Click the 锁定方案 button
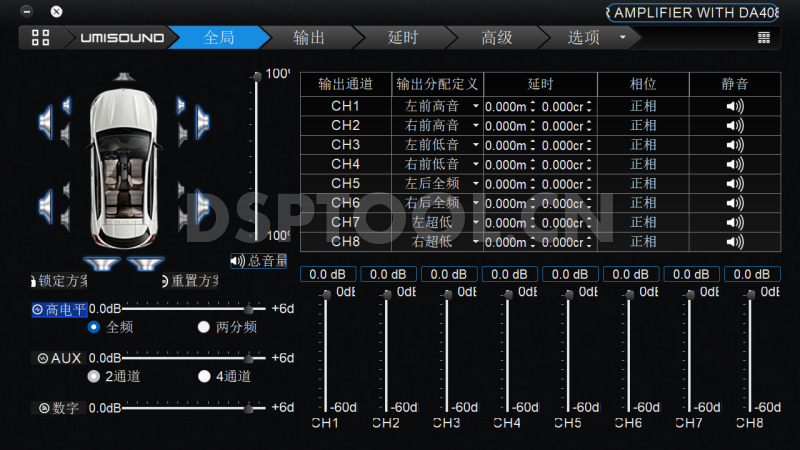The width and height of the screenshot is (800, 450). (59, 281)
